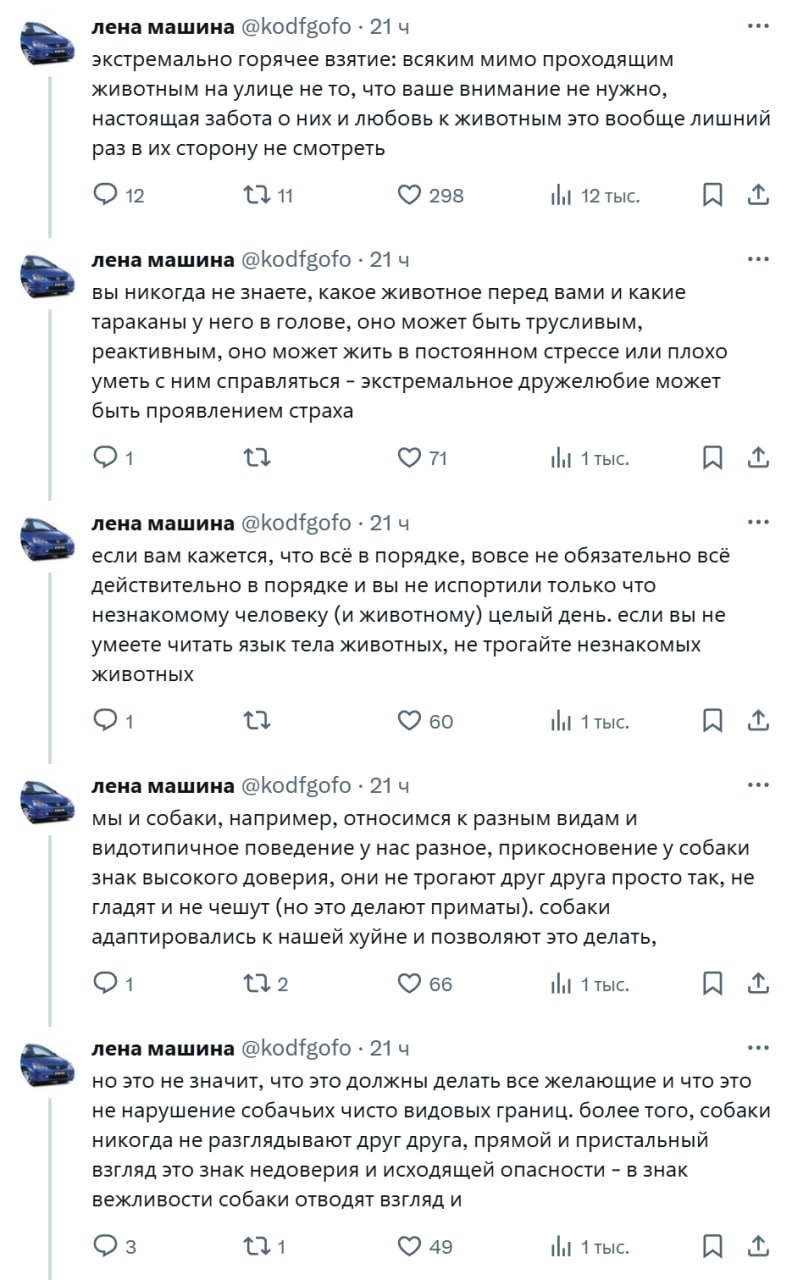
Task: View analytics showing 12 тыс. views
Action: coord(560,195)
